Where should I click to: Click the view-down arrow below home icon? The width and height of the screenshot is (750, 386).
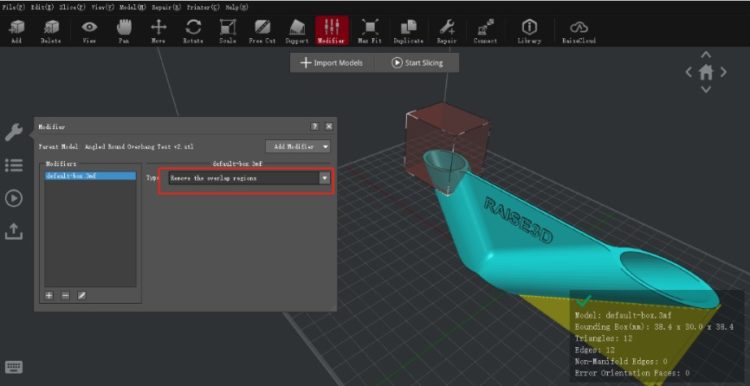coord(706,89)
